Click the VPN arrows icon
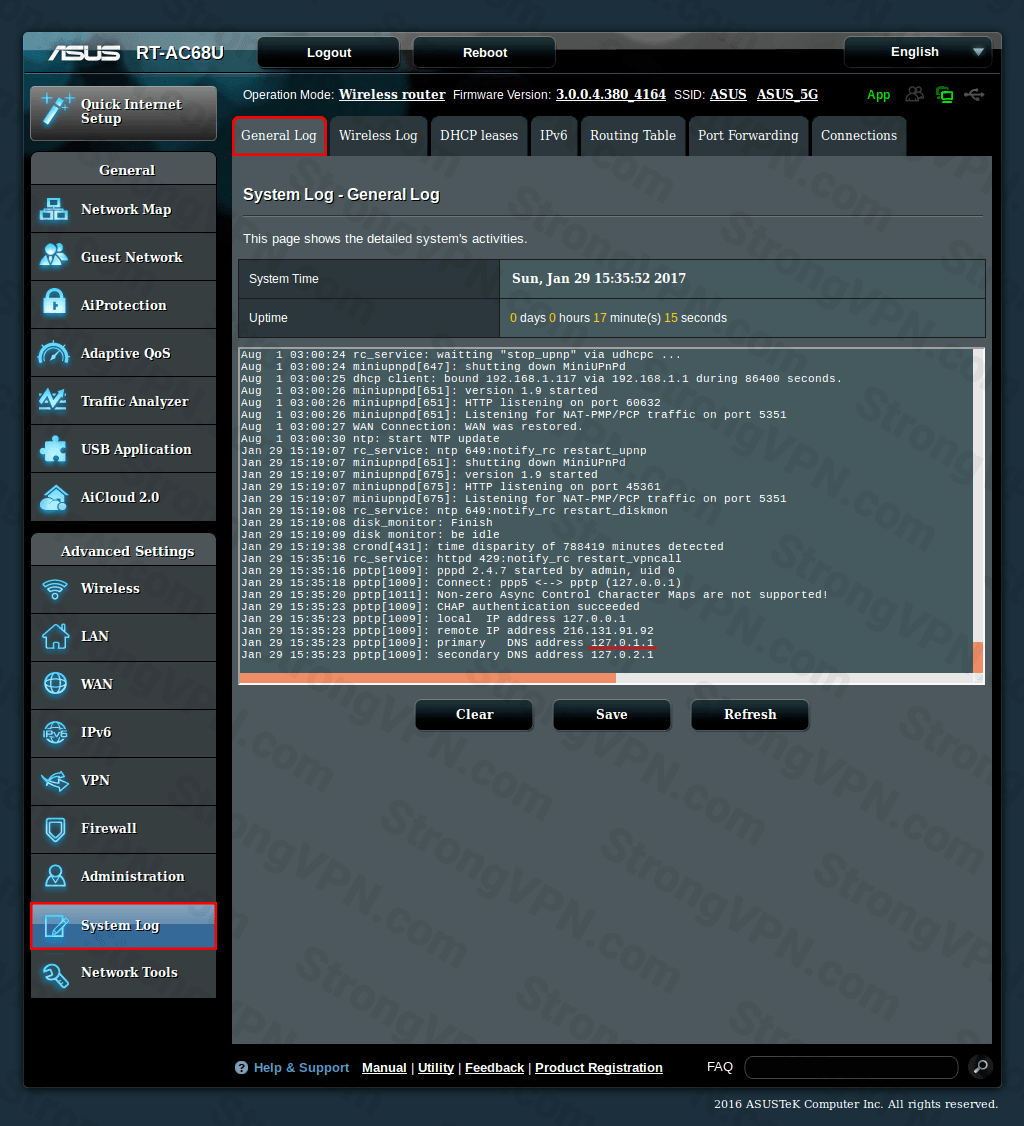This screenshot has height=1126, width=1024. pyautogui.click(x=55, y=781)
